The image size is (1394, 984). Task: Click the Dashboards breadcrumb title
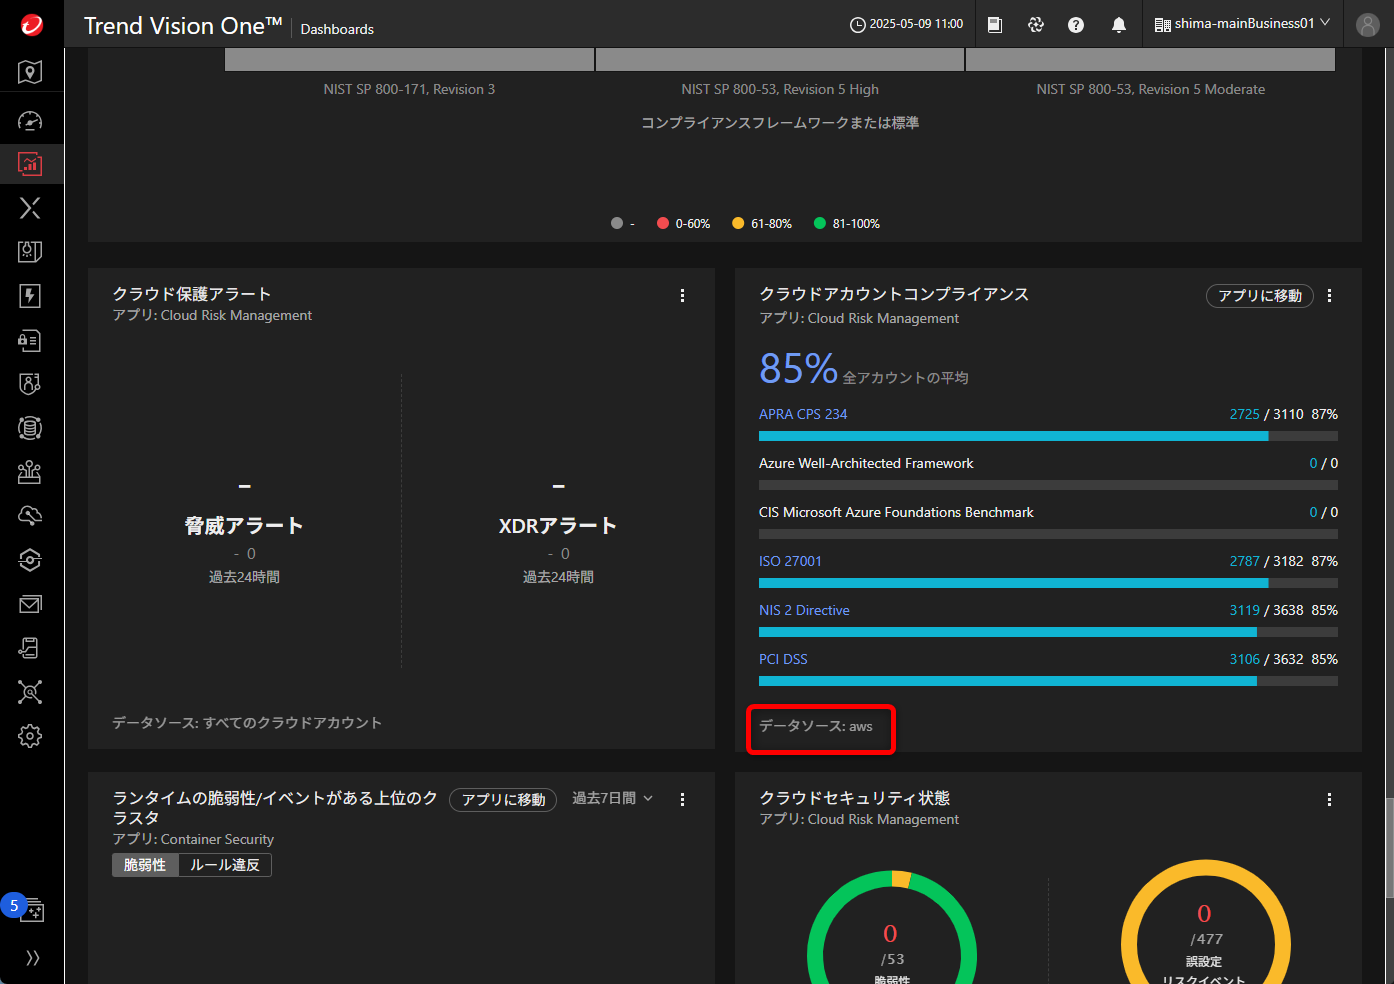[x=337, y=29]
